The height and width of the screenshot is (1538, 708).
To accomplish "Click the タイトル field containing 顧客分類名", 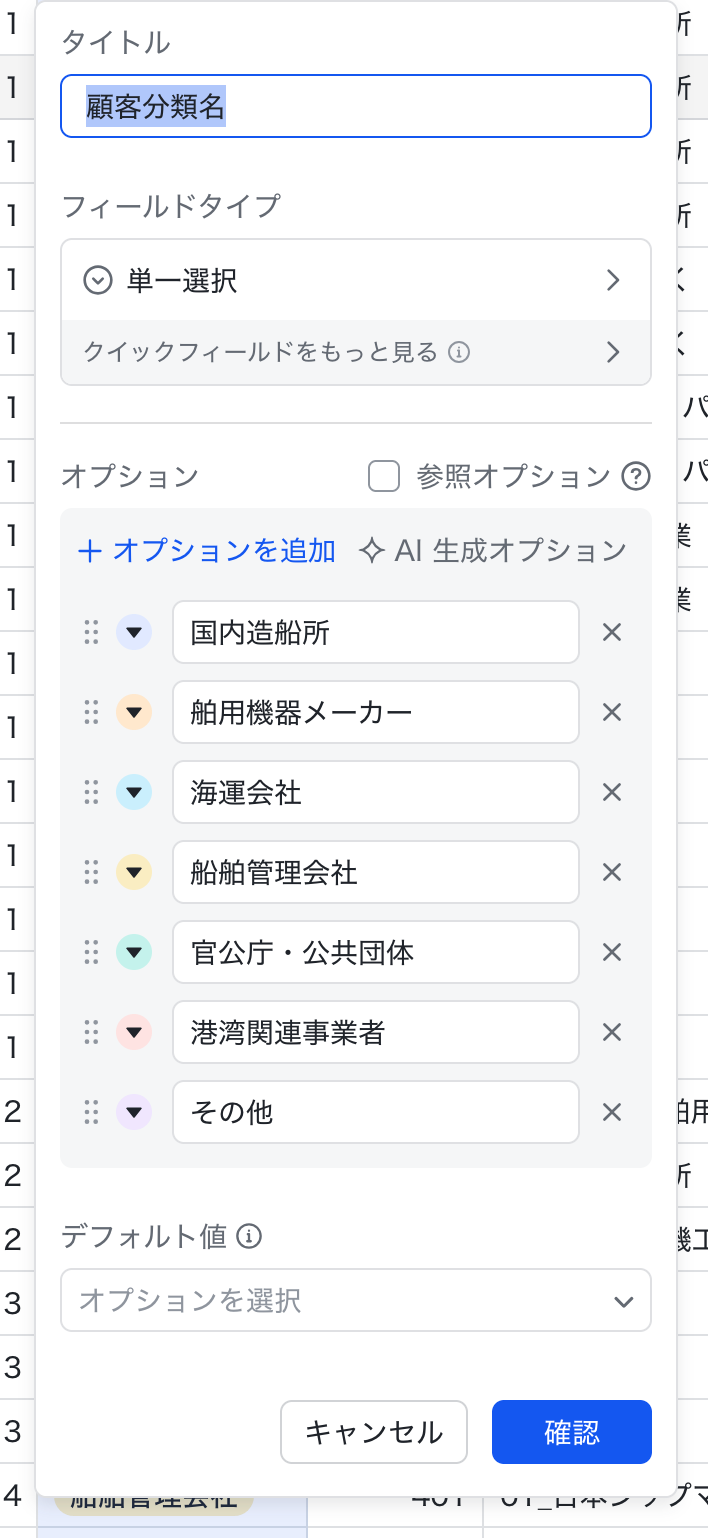I will coord(355,106).
